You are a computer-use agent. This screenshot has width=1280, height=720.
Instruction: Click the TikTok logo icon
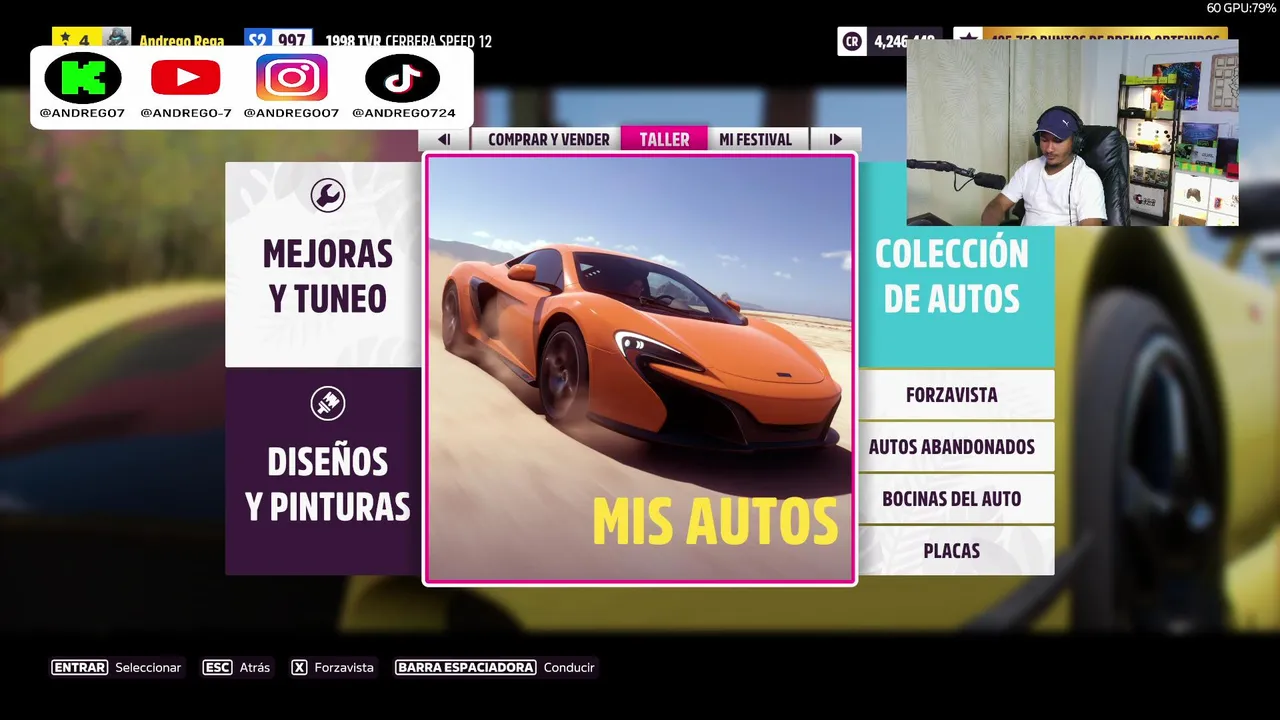(402, 78)
